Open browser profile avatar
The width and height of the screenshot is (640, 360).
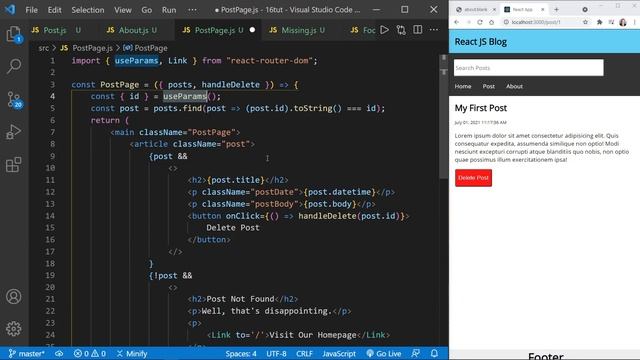(x=623, y=22)
